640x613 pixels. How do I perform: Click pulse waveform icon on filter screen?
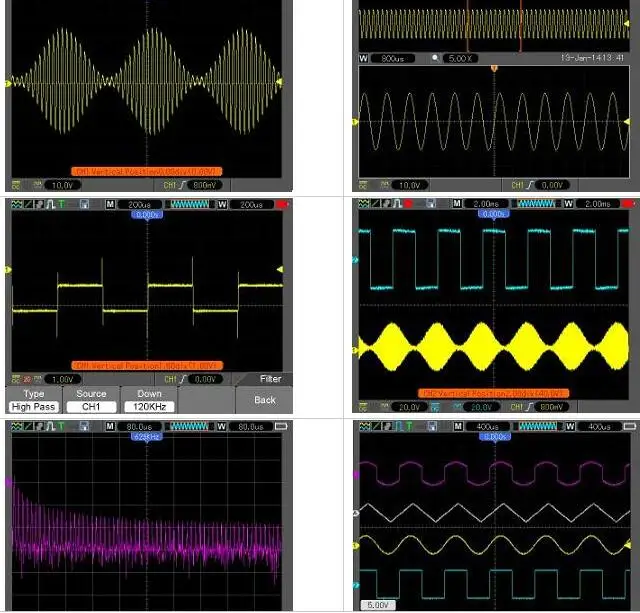tap(50, 204)
